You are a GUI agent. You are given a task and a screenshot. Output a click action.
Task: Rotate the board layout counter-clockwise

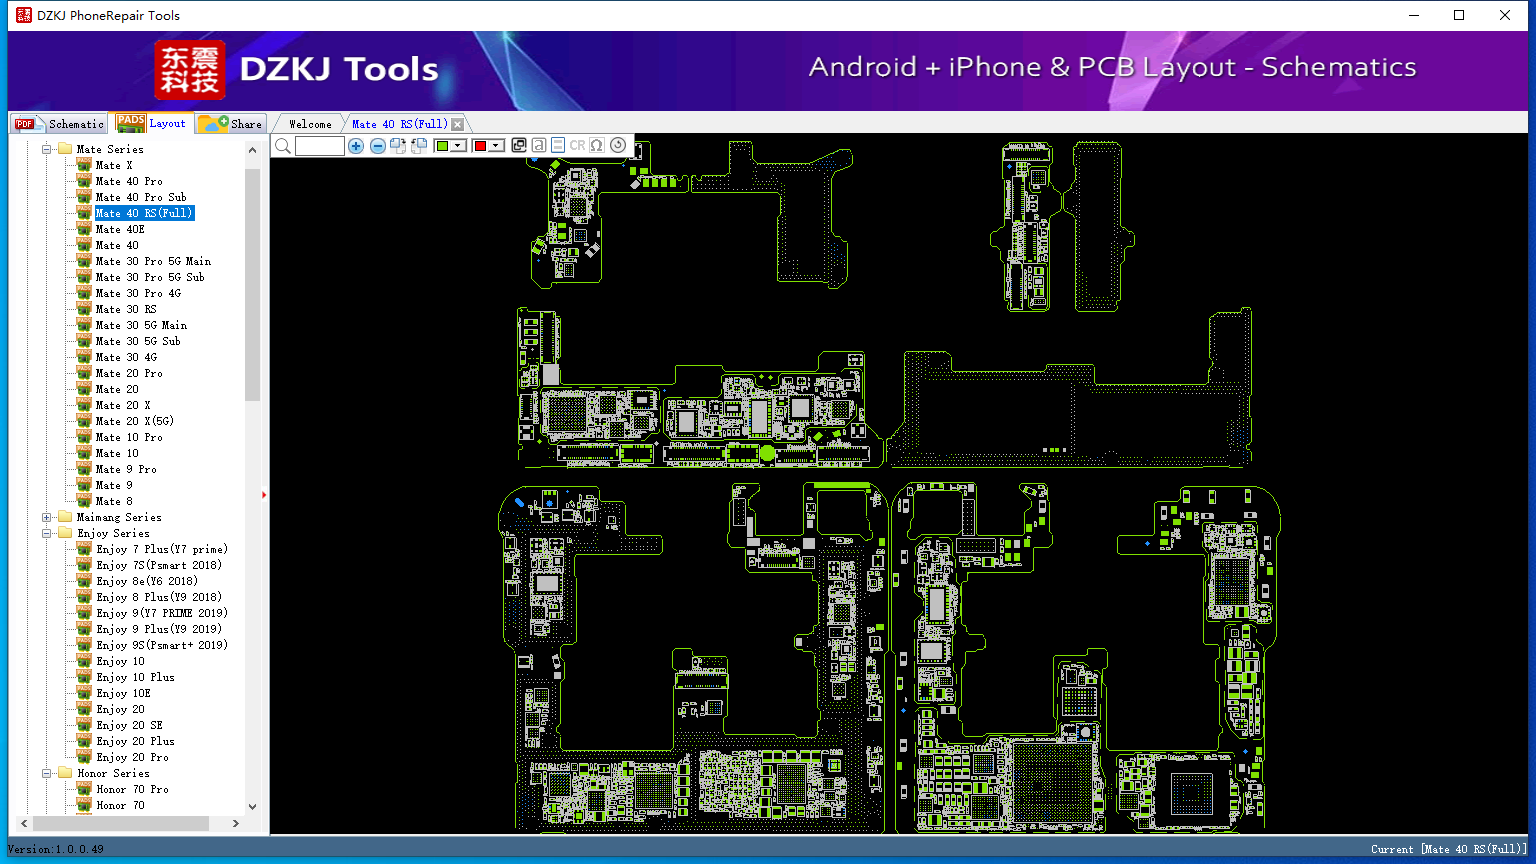(419, 146)
